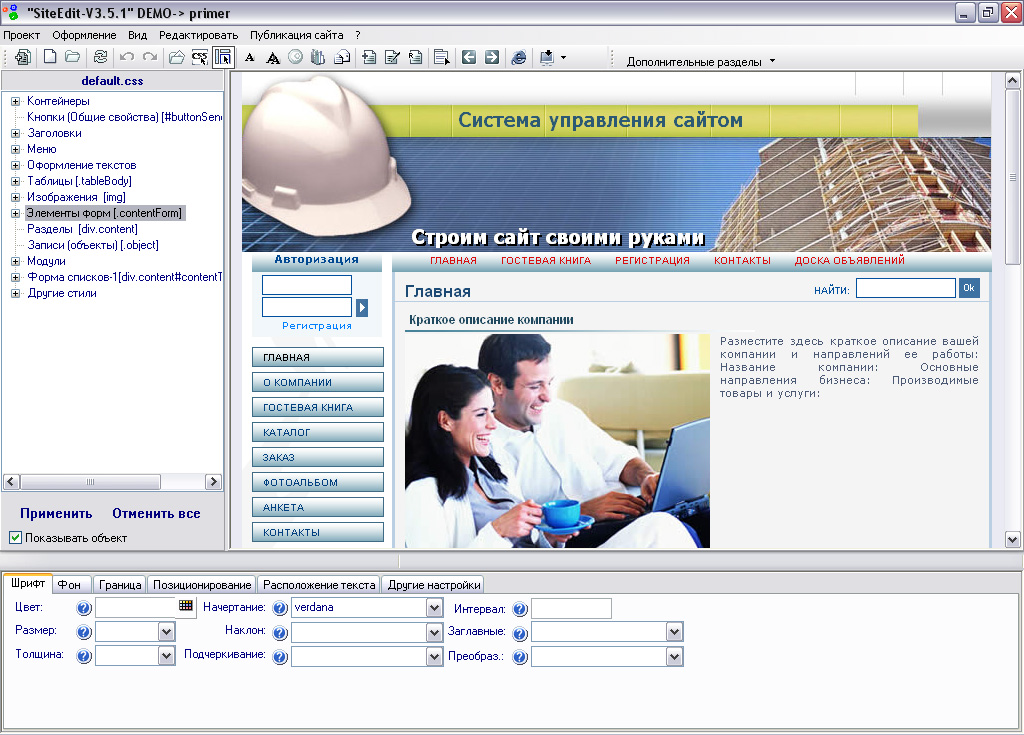
Task: Switch to the Граница tab
Action: click(x=120, y=585)
